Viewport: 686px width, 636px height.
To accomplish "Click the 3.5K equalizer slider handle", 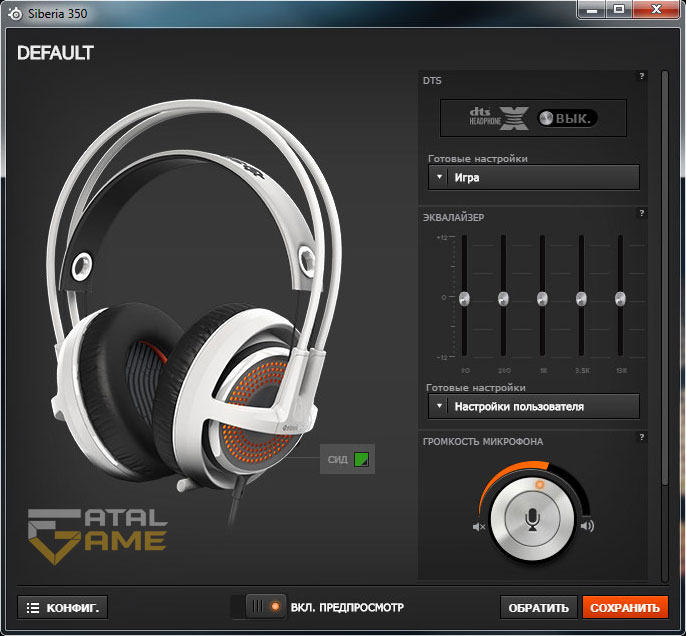I will pos(581,299).
